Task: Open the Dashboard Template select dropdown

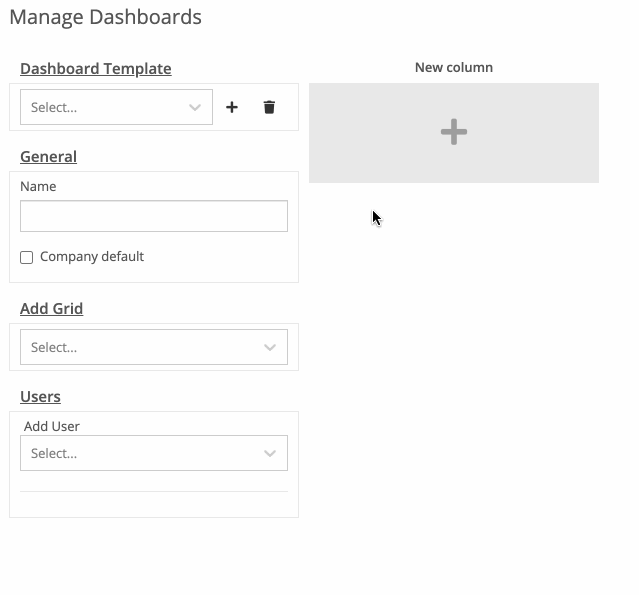Action: (116, 107)
